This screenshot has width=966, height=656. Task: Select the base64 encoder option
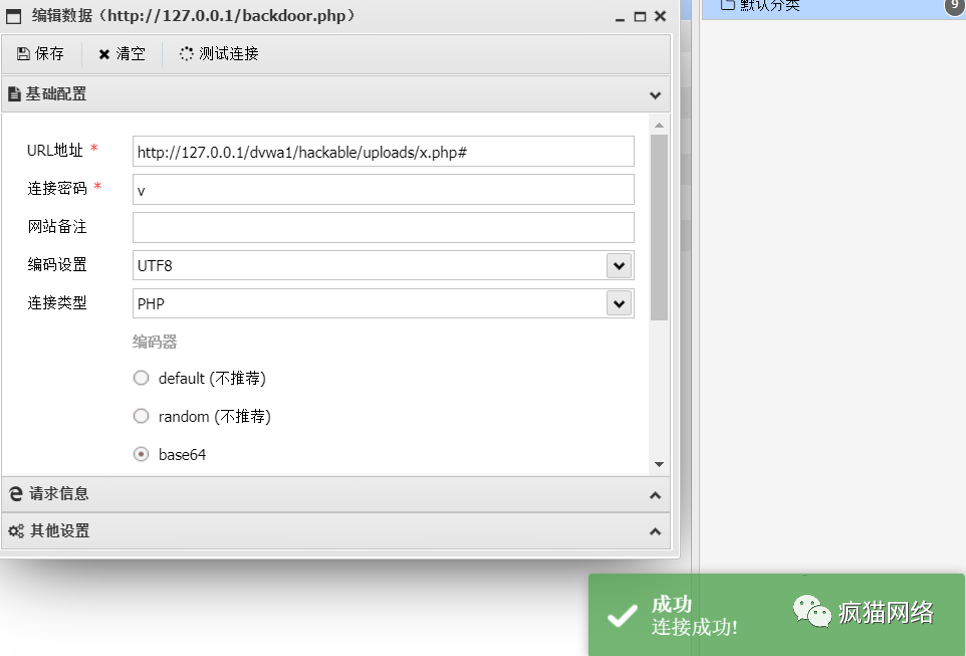(141, 453)
